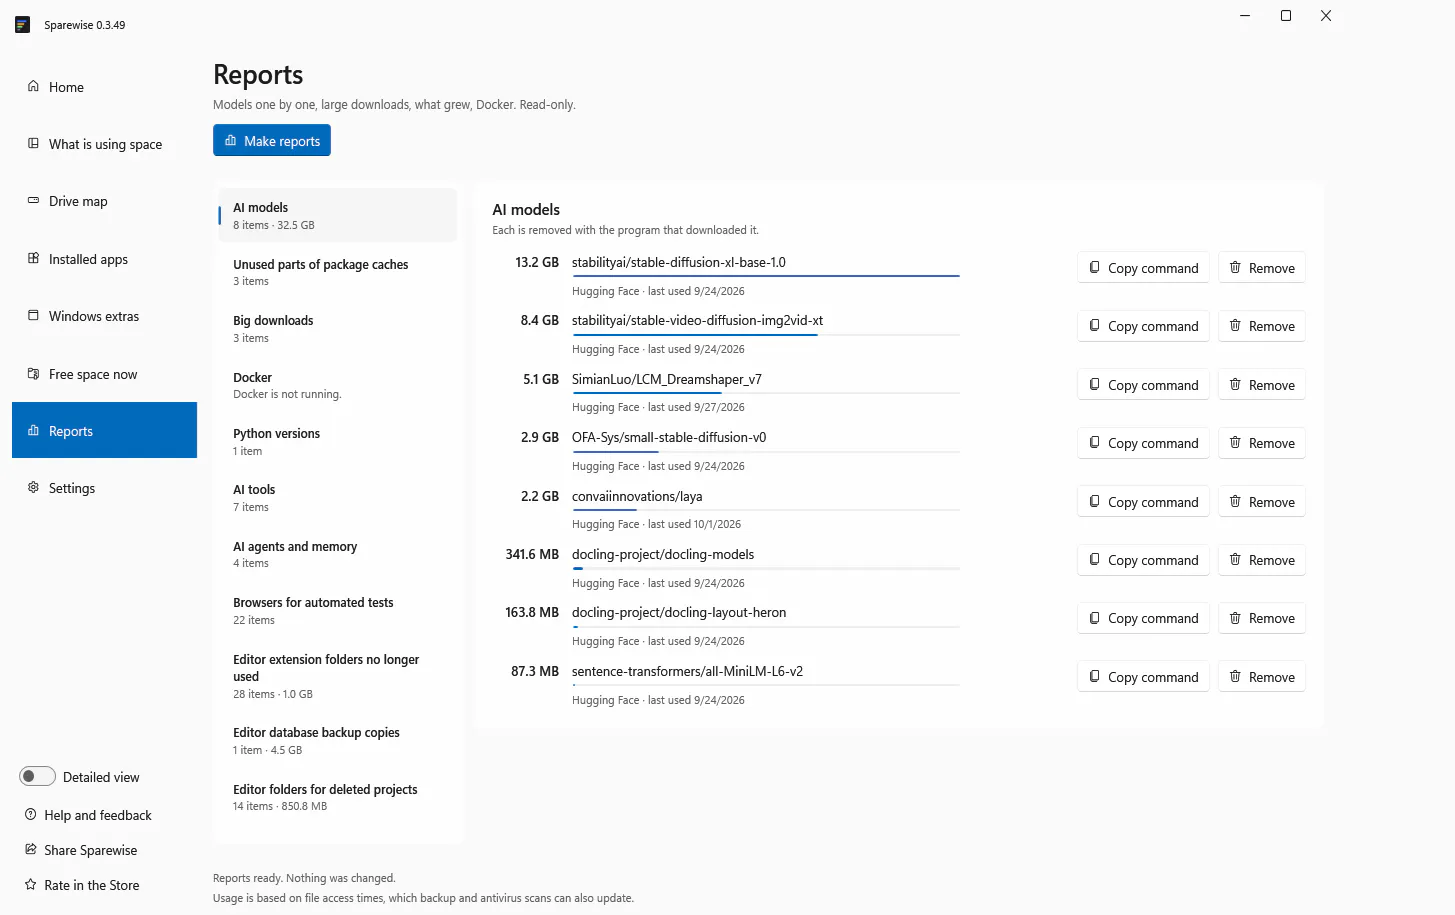The image size is (1455, 915).
Task: Copy command for docling-project/docling-models
Action: 1143,560
